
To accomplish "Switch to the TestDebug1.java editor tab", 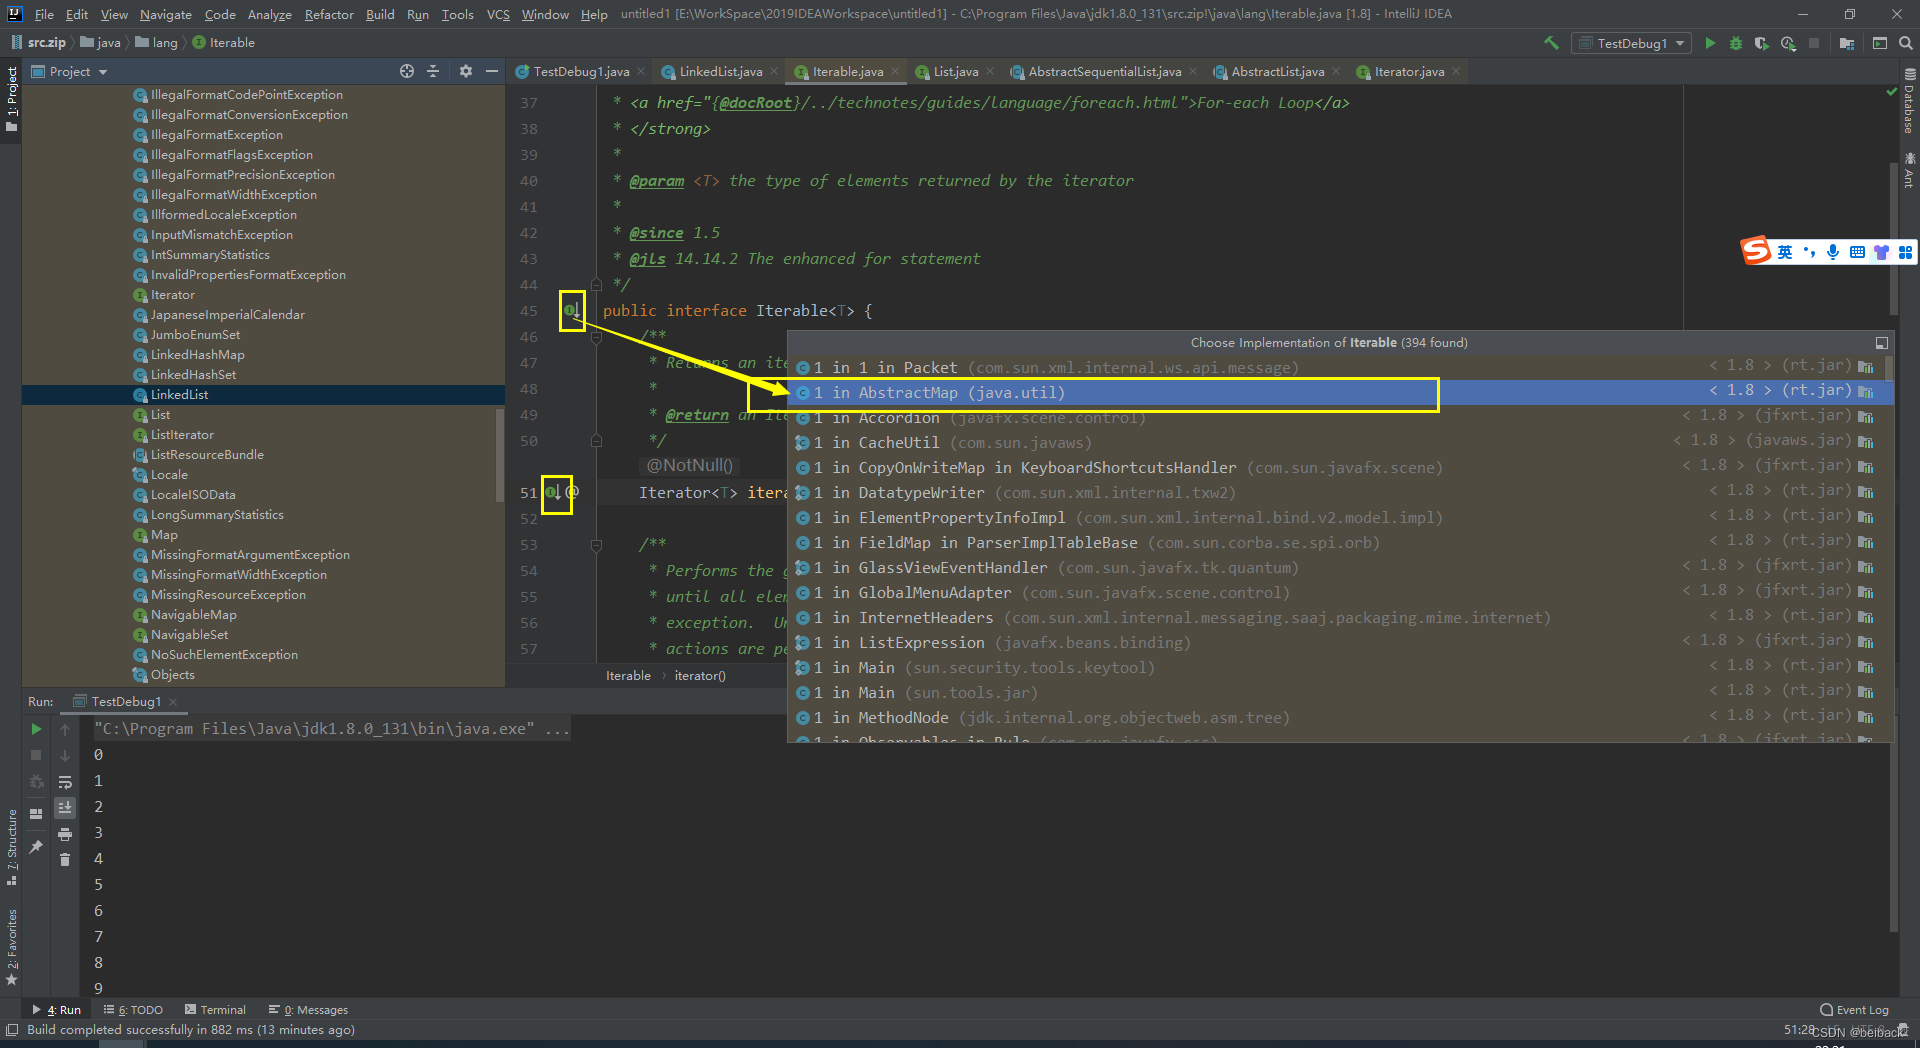I will (581, 72).
